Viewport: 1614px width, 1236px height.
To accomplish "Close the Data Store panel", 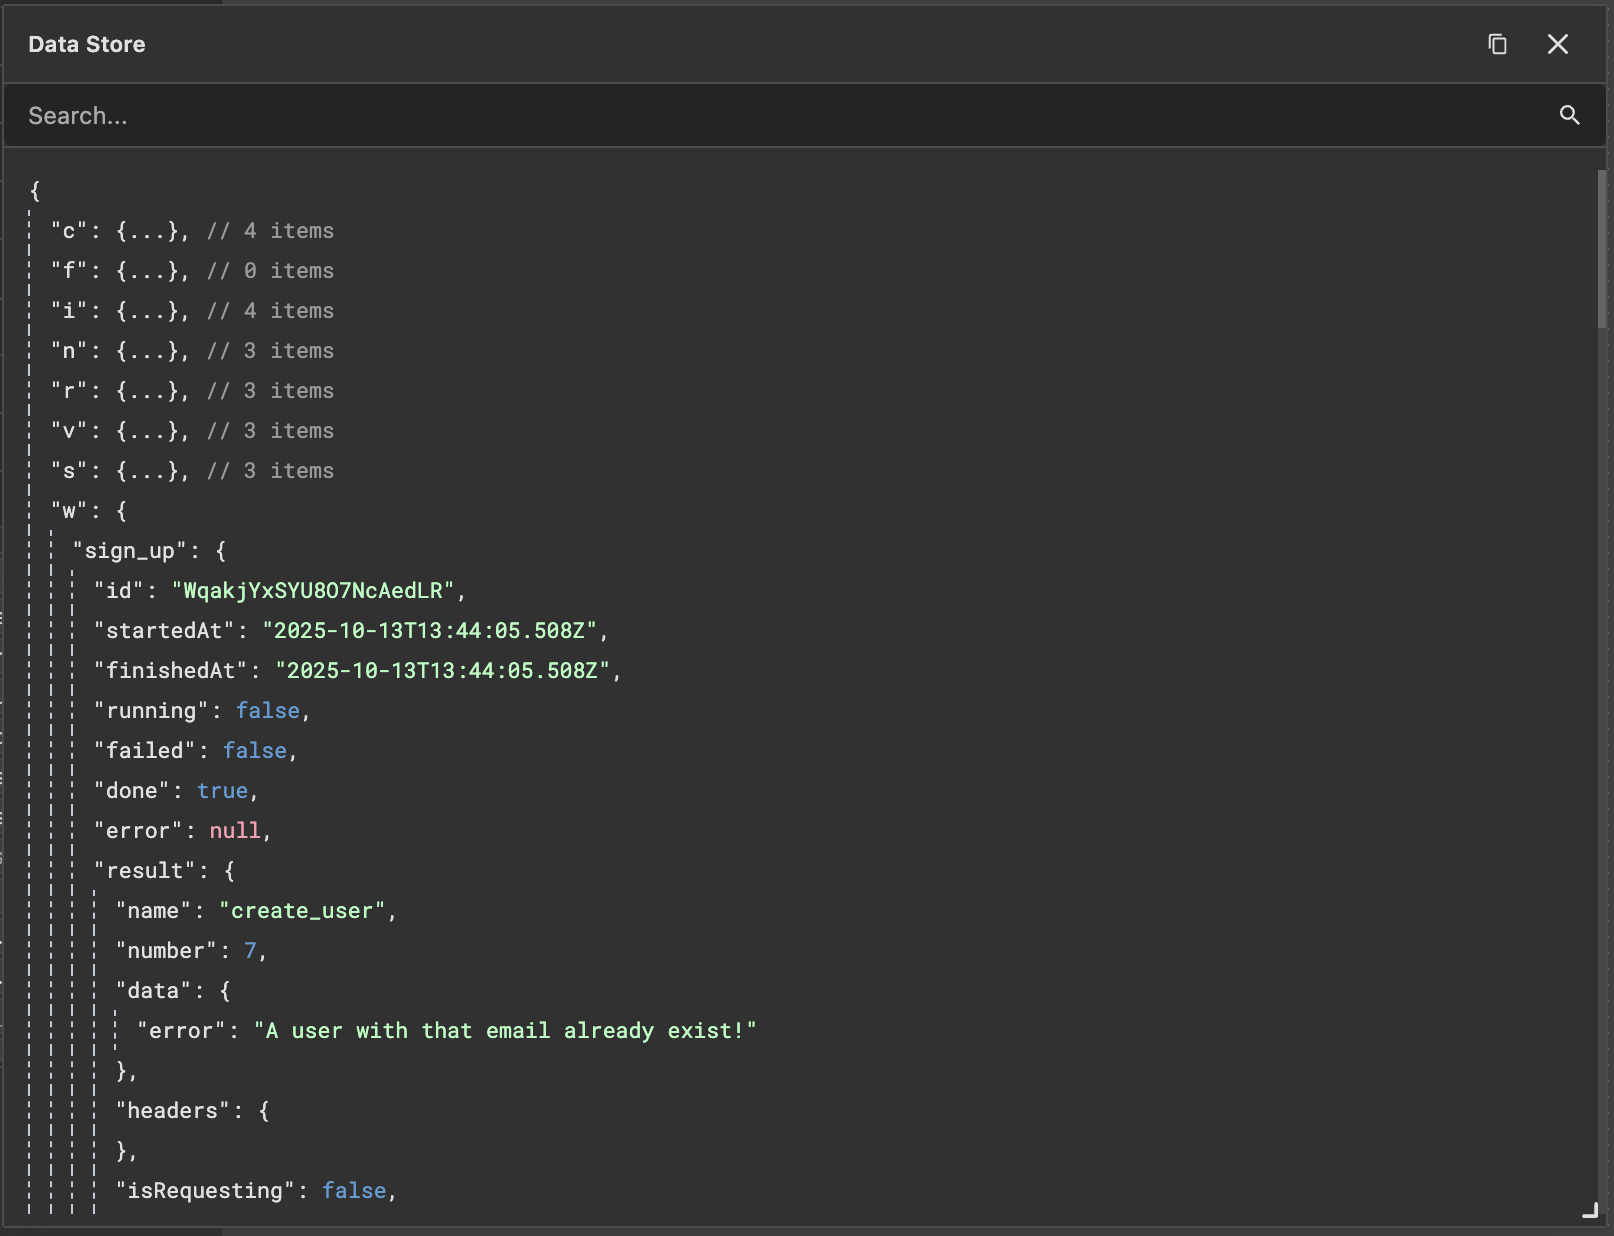I will 1559,44.
